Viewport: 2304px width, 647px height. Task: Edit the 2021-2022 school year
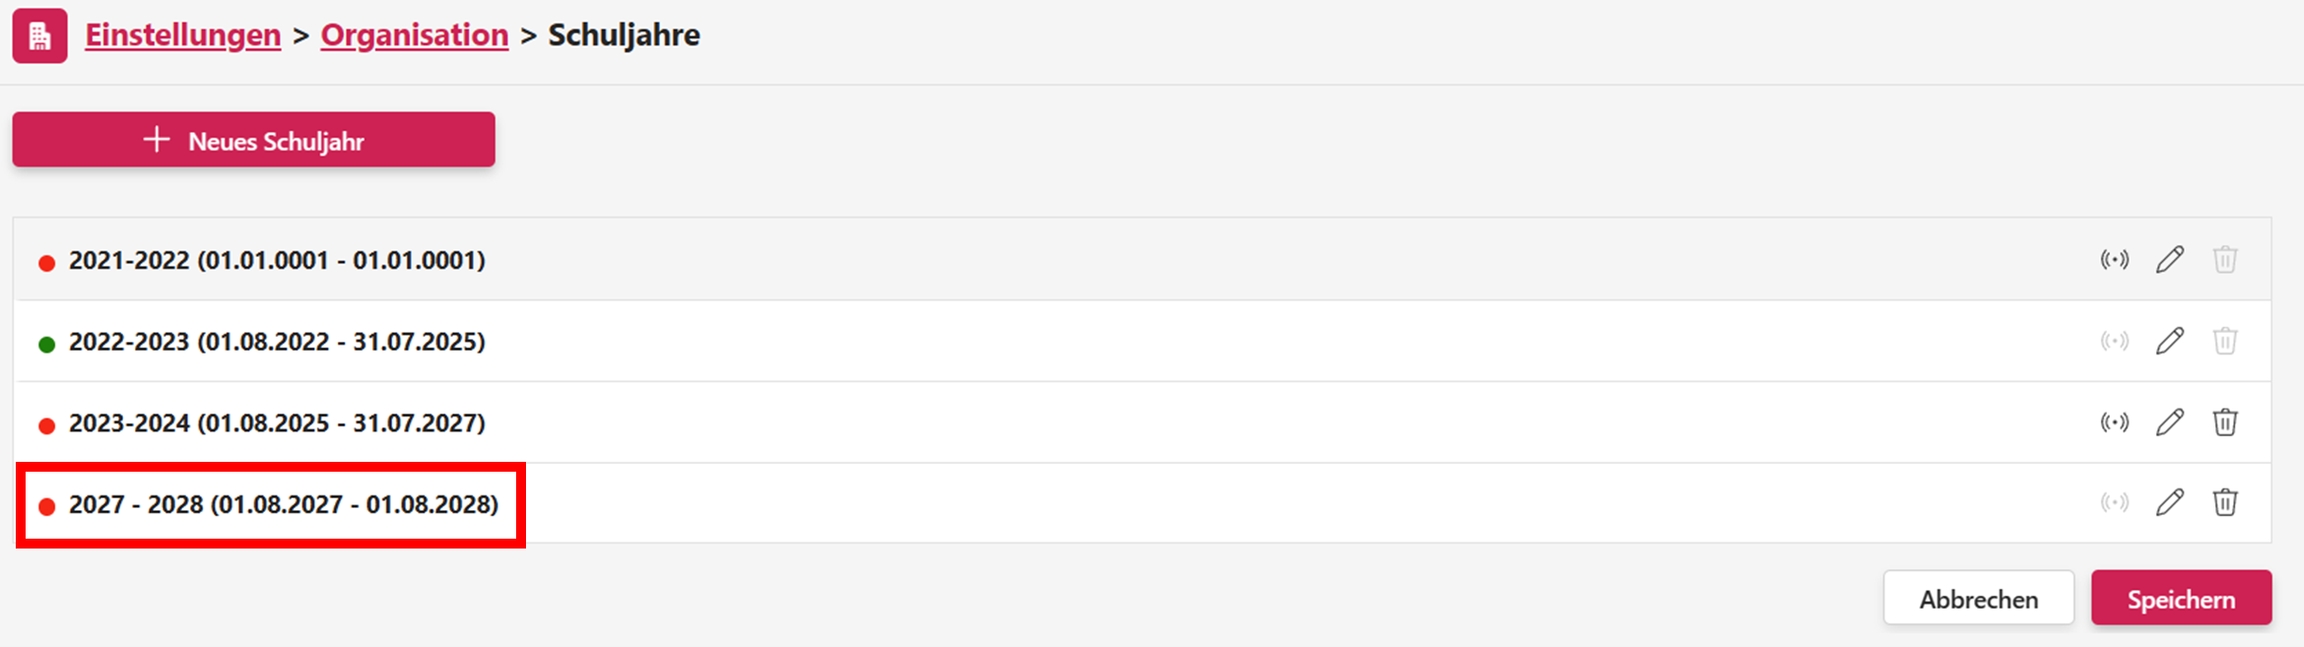pos(2169,260)
